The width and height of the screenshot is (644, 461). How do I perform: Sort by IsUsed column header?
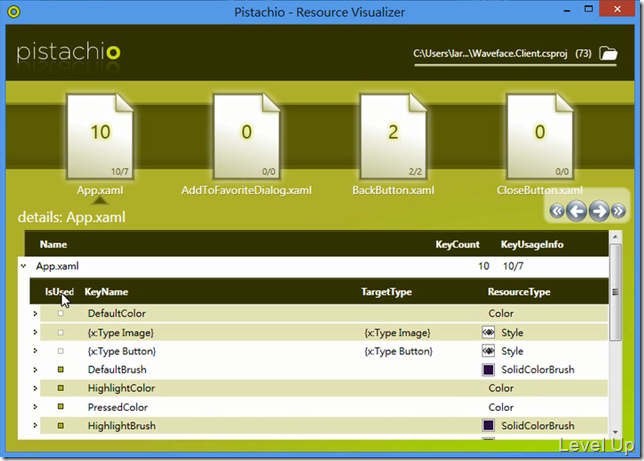[59, 292]
